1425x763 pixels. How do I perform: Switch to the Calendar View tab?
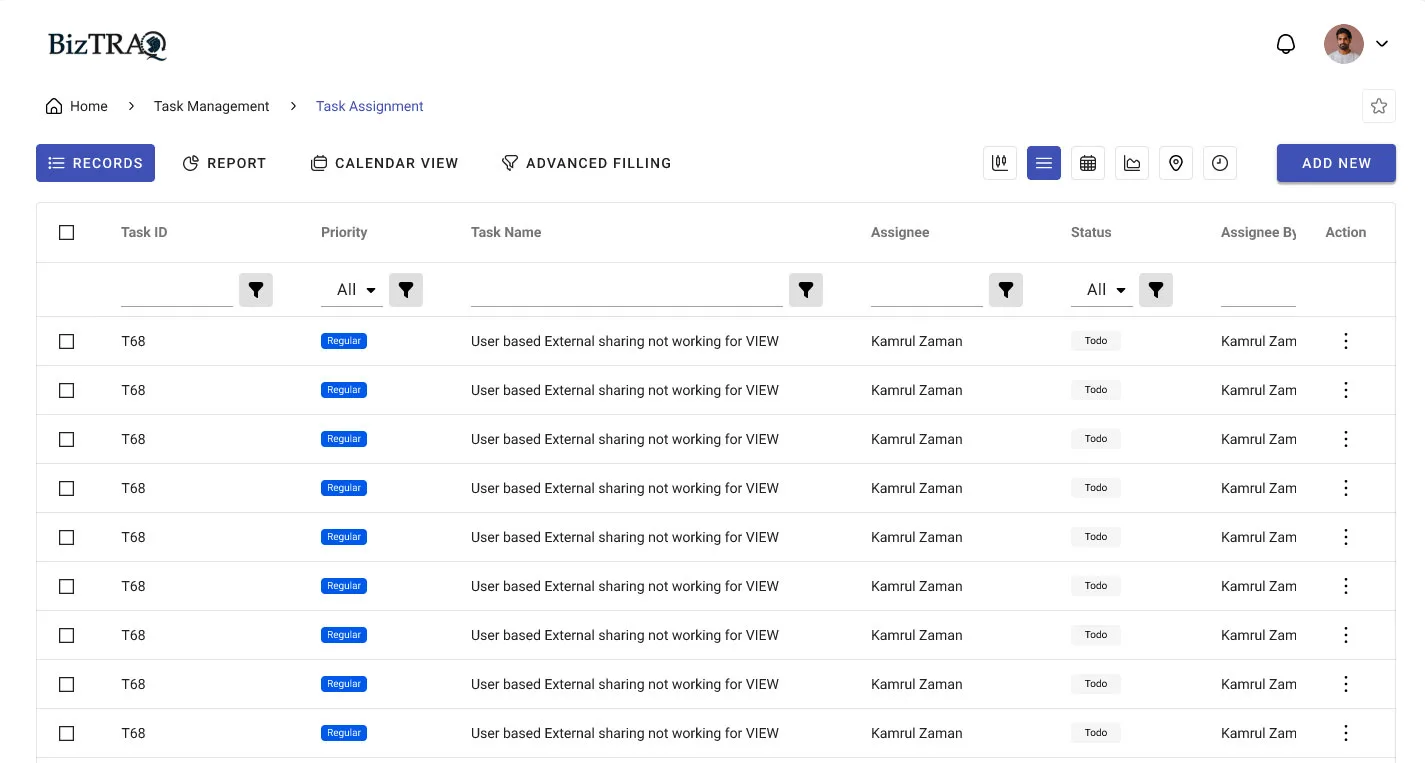click(x=384, y=163)
